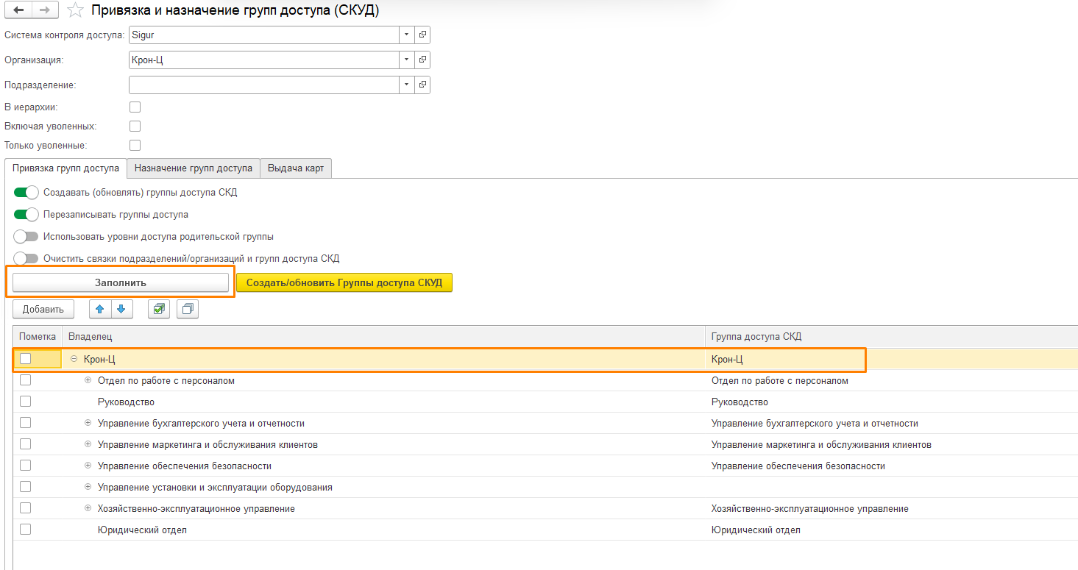Image resolution: width=1078 pixels, height=570 pixels.
Task: Click the forward navigation arrow
Action: [45, 10]
